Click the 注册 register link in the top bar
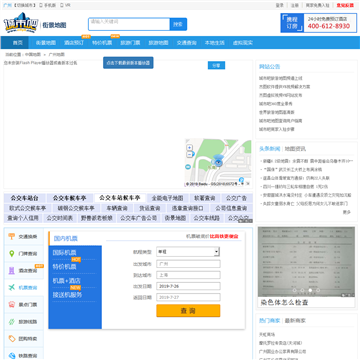The image size is (360, 360). tap(295, 5)
